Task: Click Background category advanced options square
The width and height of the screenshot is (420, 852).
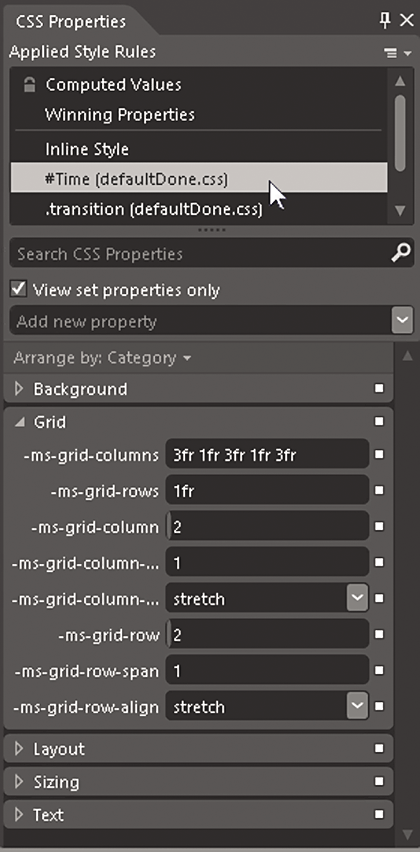Action: coord(379,389)
